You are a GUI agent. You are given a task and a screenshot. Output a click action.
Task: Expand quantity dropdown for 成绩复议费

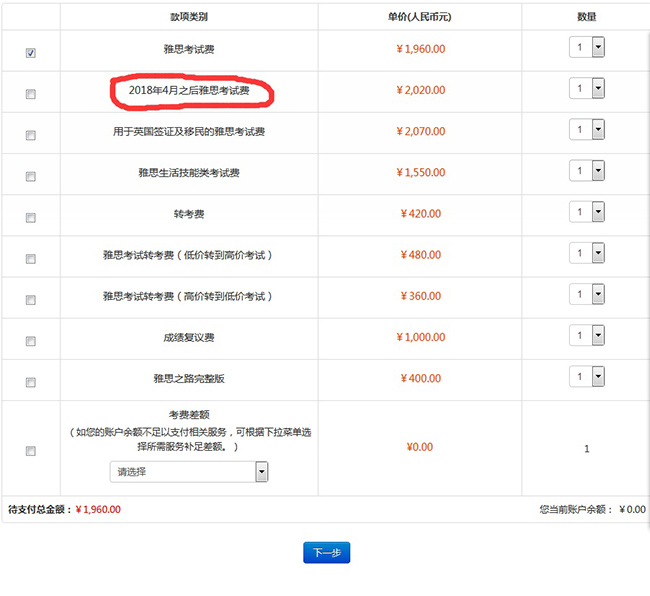click(587, 336)
